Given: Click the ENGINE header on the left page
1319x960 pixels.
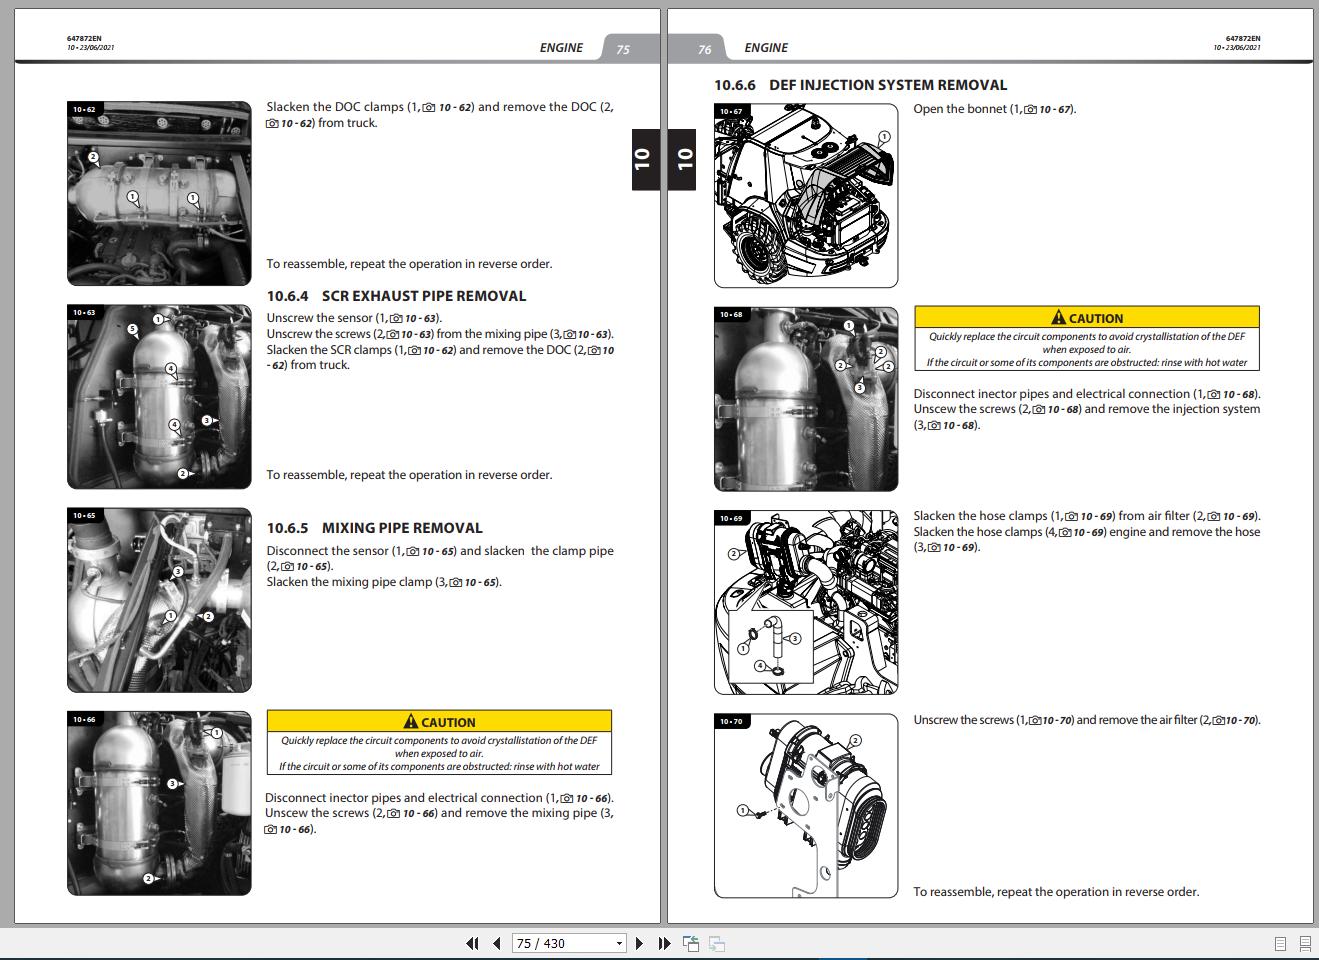Looking at the screenshot, I should (x=561, y=47).
